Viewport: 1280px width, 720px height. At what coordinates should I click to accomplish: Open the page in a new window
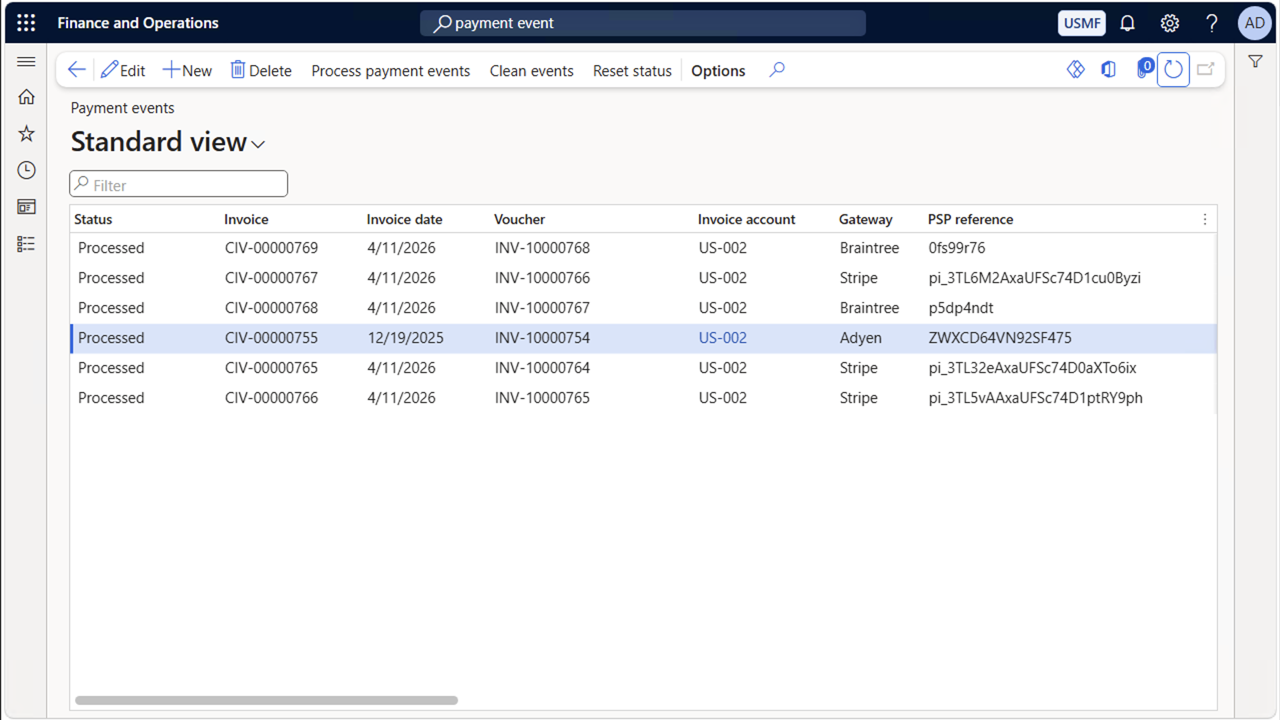(1205, 69)
